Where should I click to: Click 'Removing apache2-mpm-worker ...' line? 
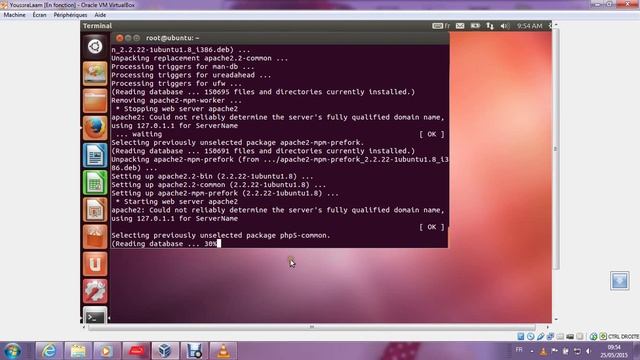tap(176, 100)
